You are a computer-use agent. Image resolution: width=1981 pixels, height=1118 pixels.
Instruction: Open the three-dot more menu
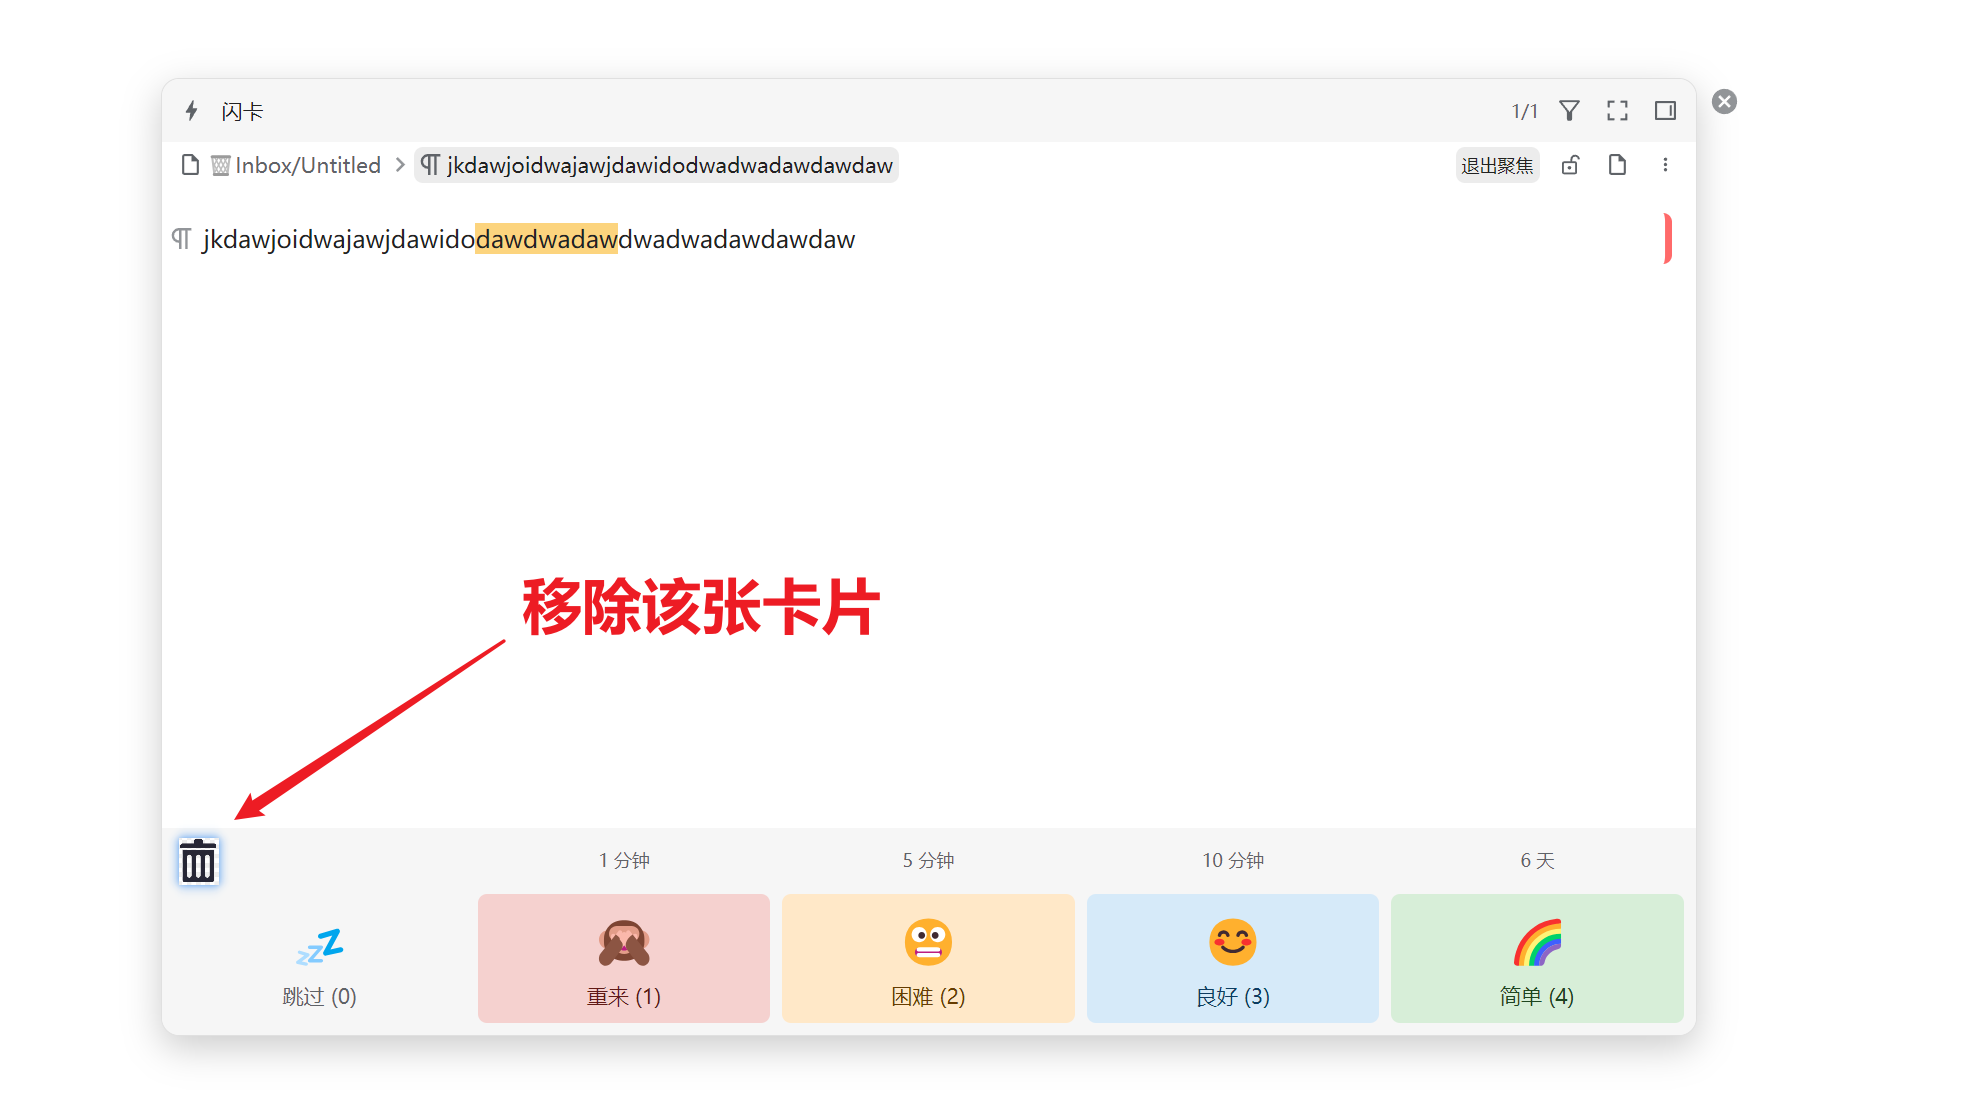coord(1665,165)
